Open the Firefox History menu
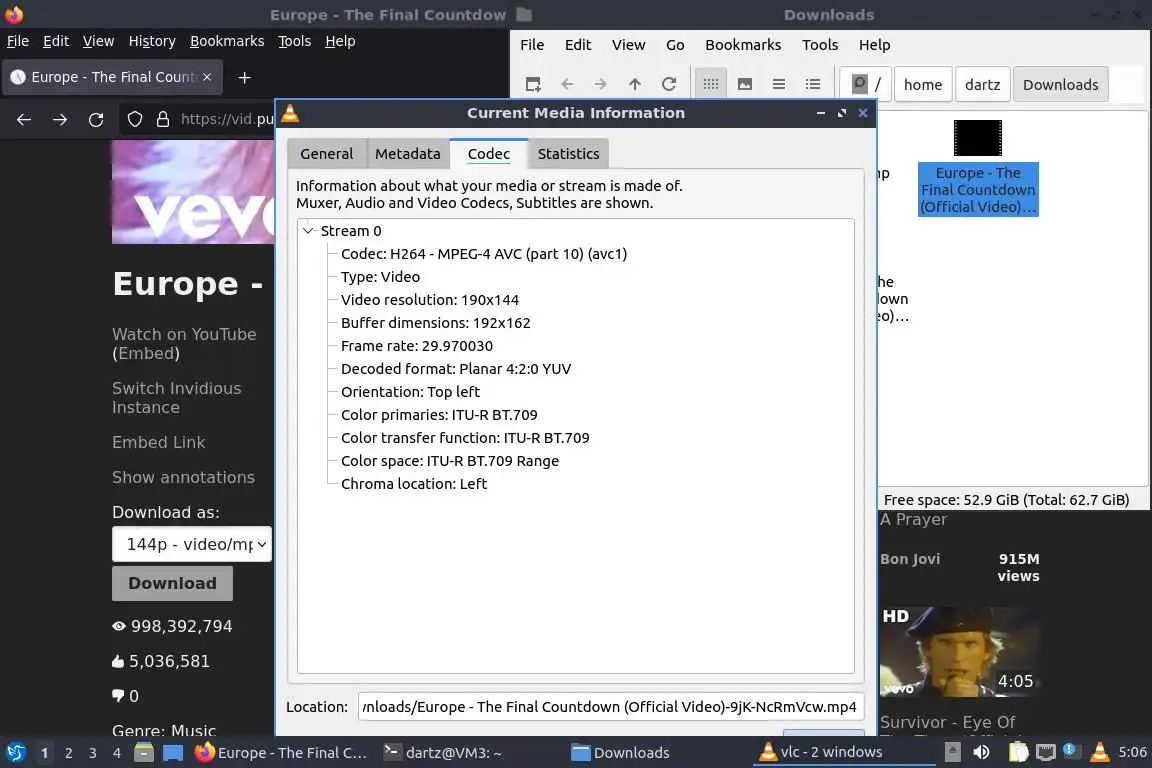This screenshot has height=768, width=1152. click(152, 41)
